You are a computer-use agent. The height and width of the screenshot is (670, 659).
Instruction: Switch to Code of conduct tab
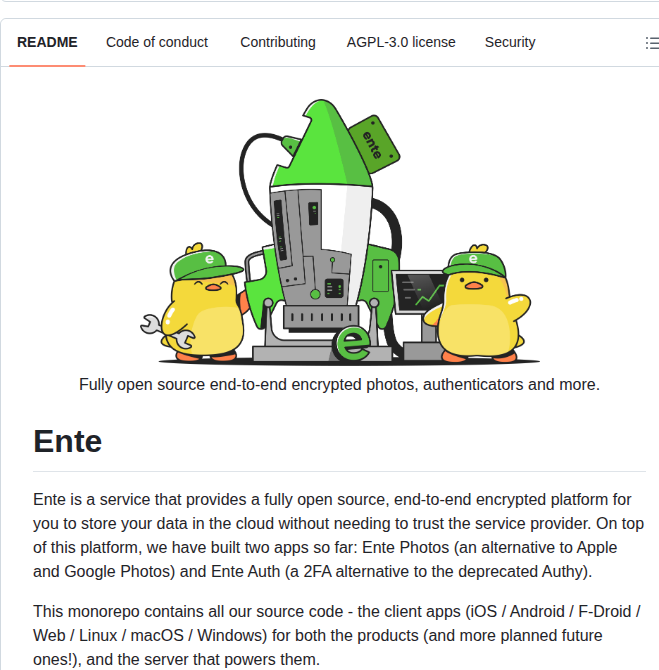click(x=157, y=42)
